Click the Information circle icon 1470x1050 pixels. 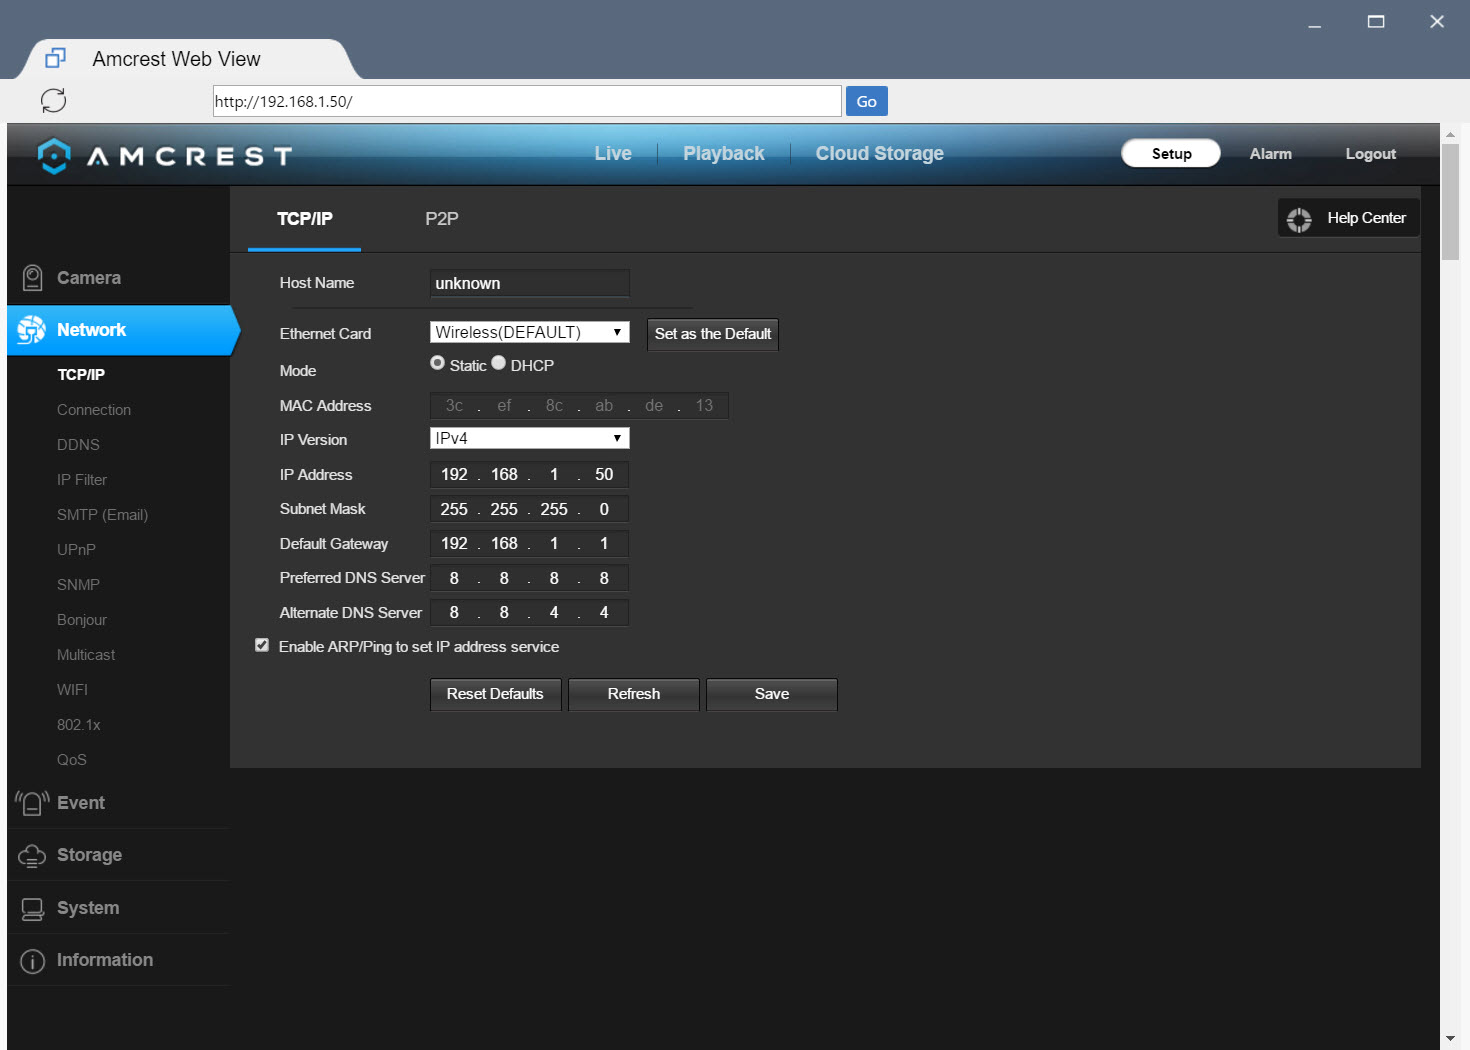[32, 961]
